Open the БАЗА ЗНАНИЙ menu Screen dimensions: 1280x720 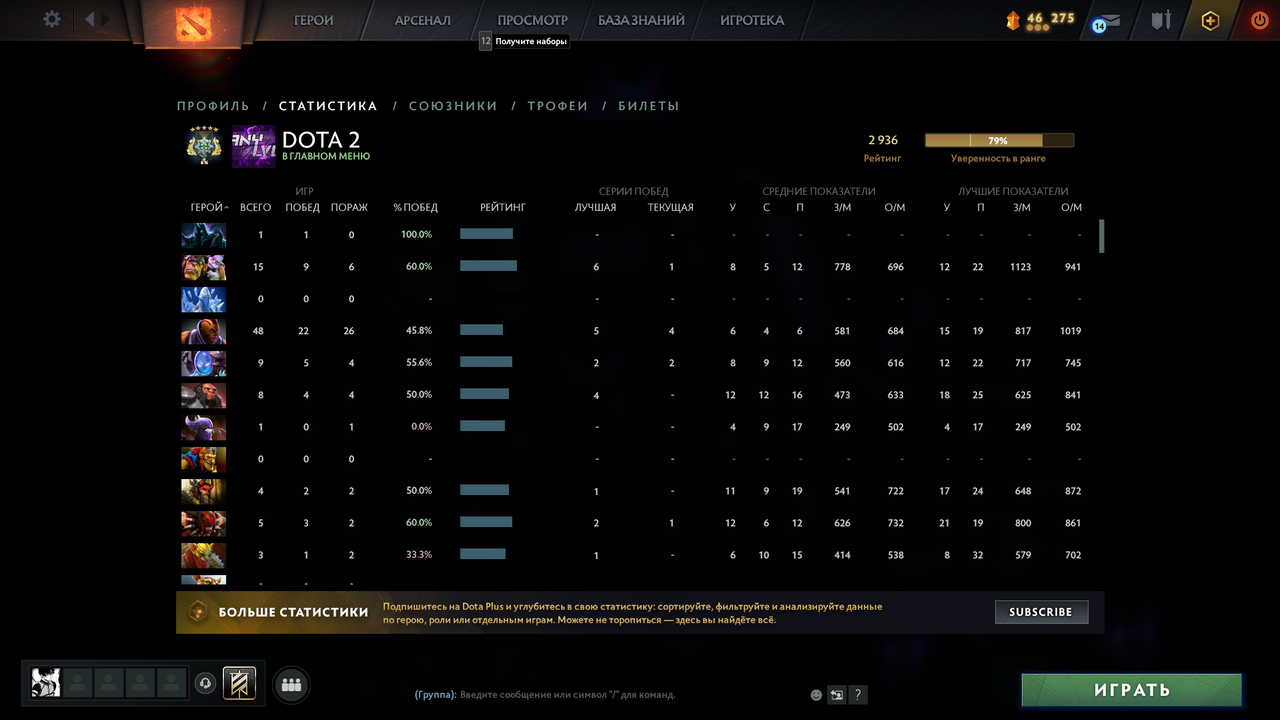pos(641,20)
